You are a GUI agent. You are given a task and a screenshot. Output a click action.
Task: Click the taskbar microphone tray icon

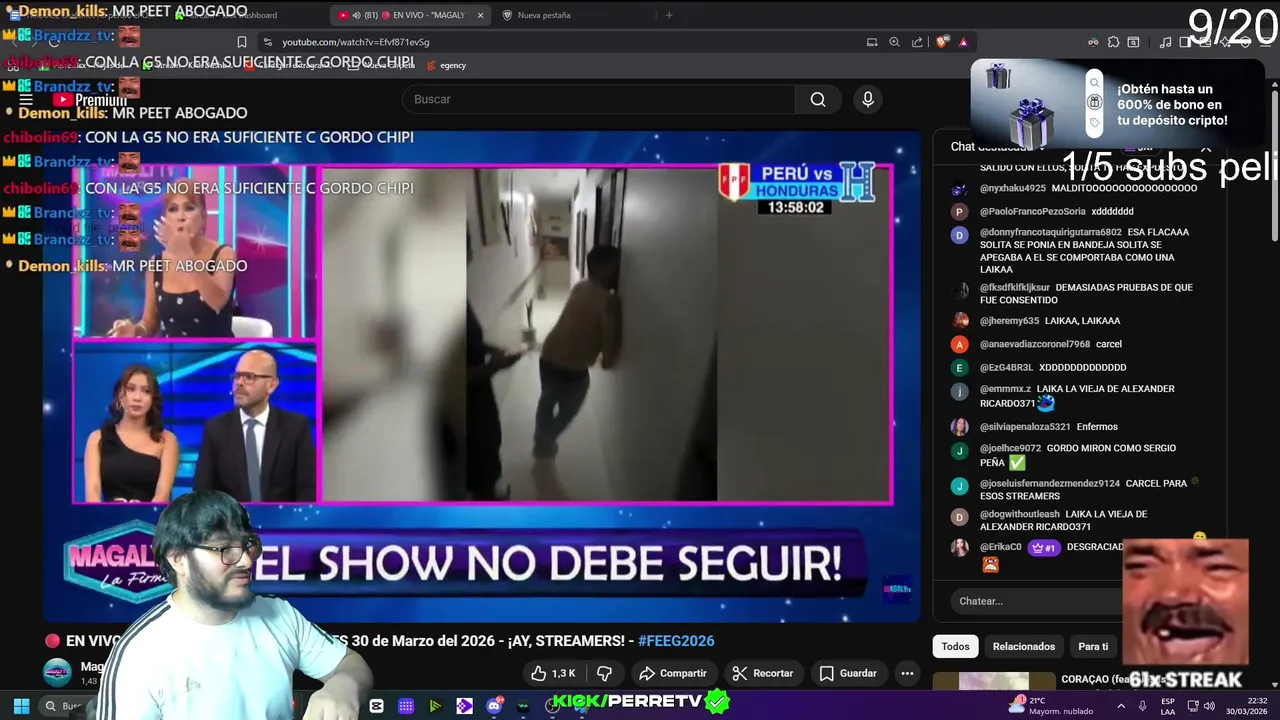click(x=1142, y=706)
